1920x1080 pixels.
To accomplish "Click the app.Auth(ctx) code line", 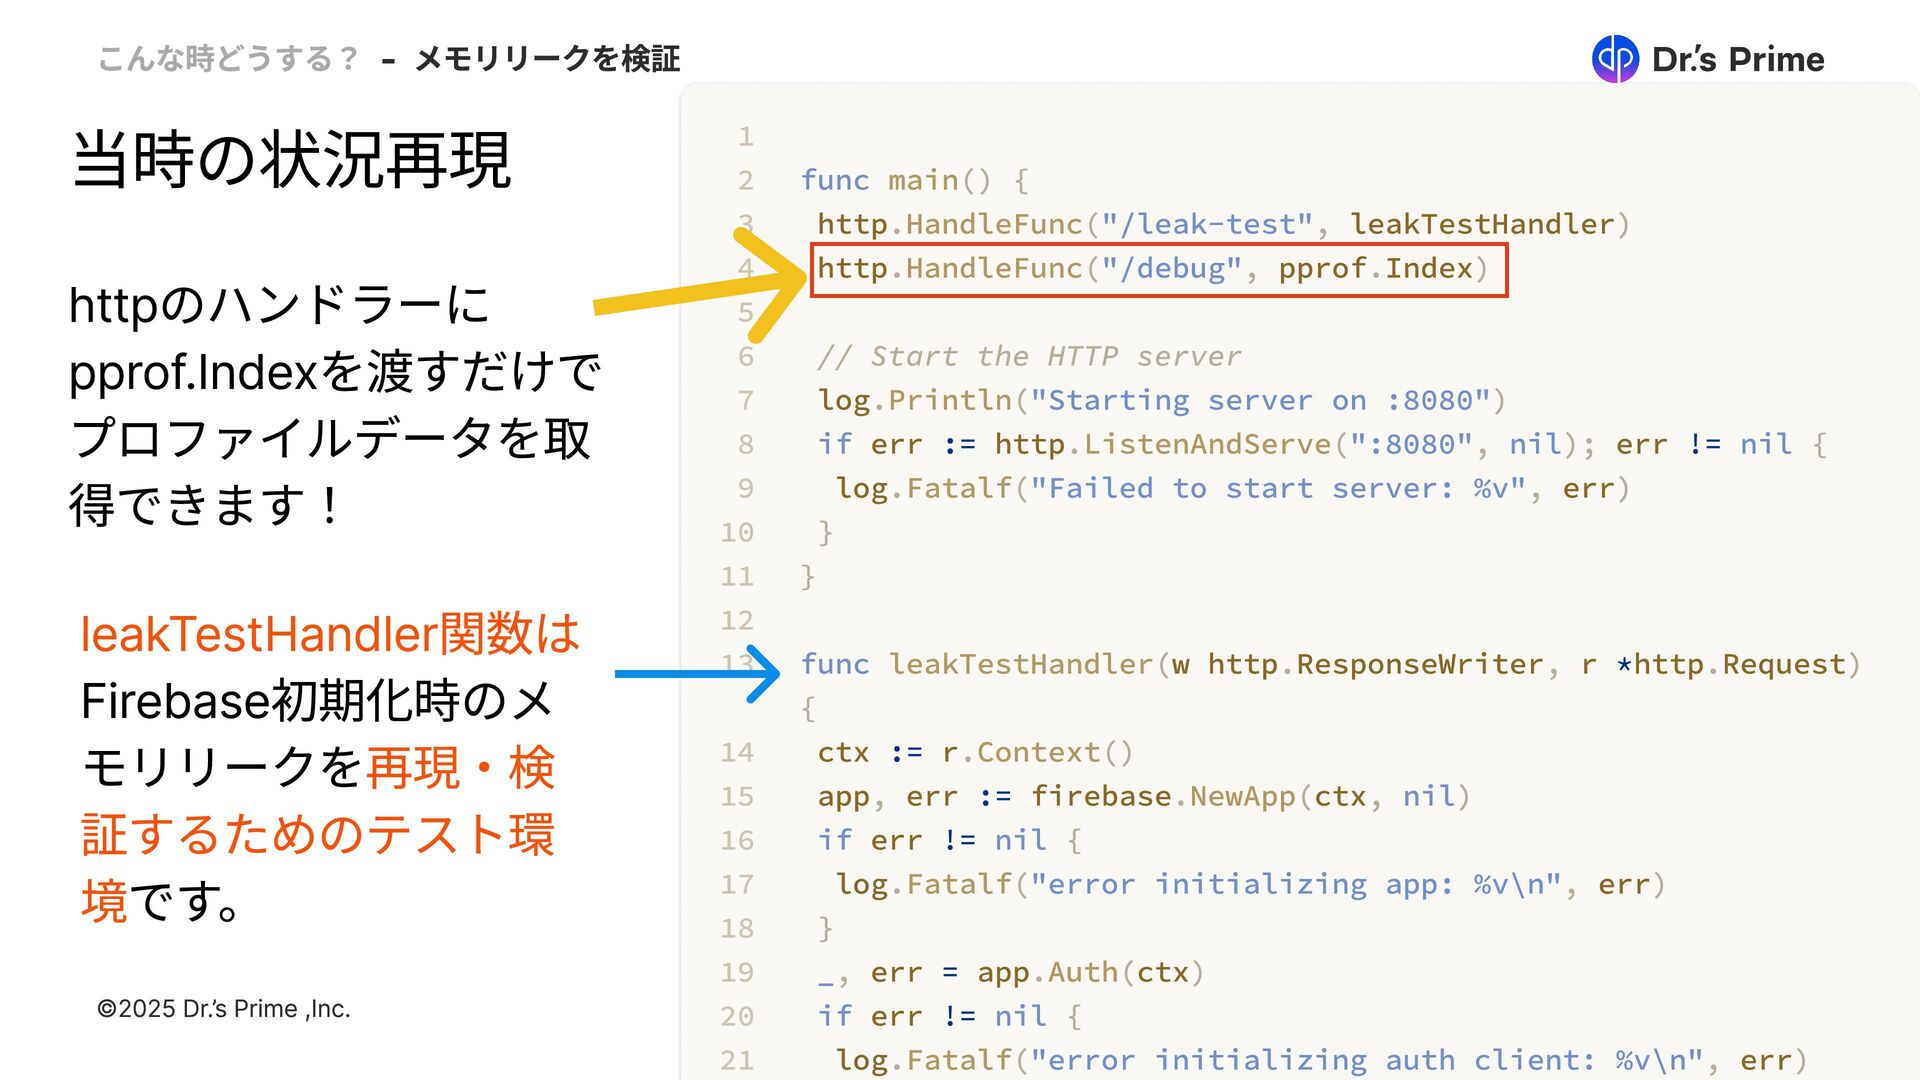I will 1010,972.
